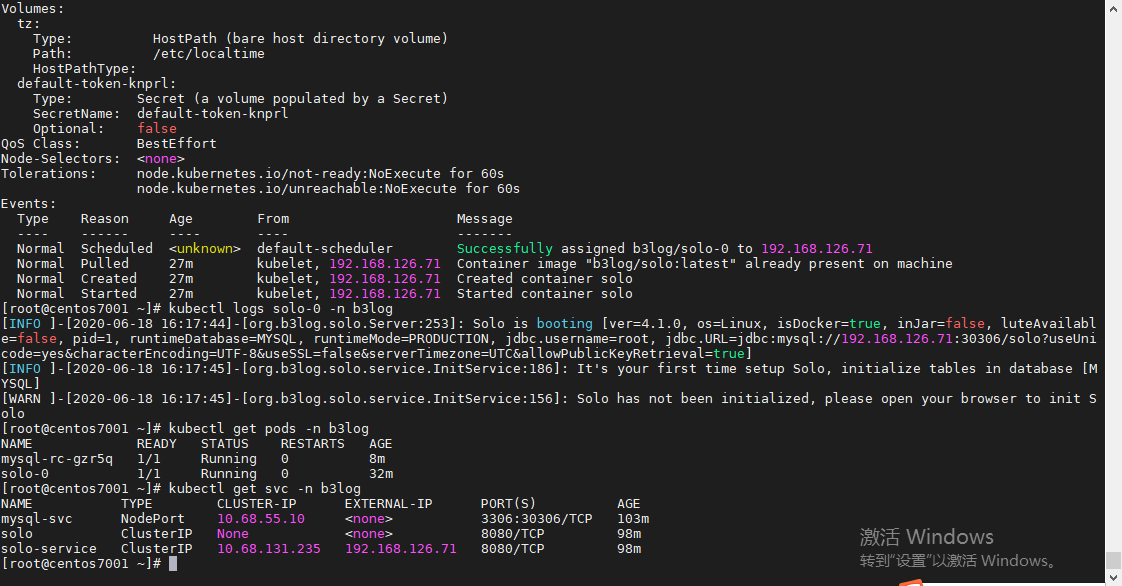
Task: Click the <unknown> age value in Events
Action: pos(205,249)
